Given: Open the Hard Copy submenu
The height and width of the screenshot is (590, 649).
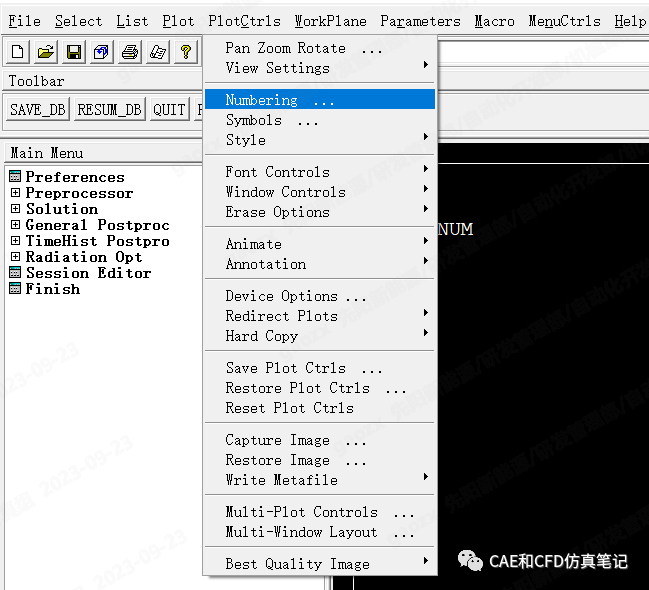Looking at the screenshot, I should [320, 336].
